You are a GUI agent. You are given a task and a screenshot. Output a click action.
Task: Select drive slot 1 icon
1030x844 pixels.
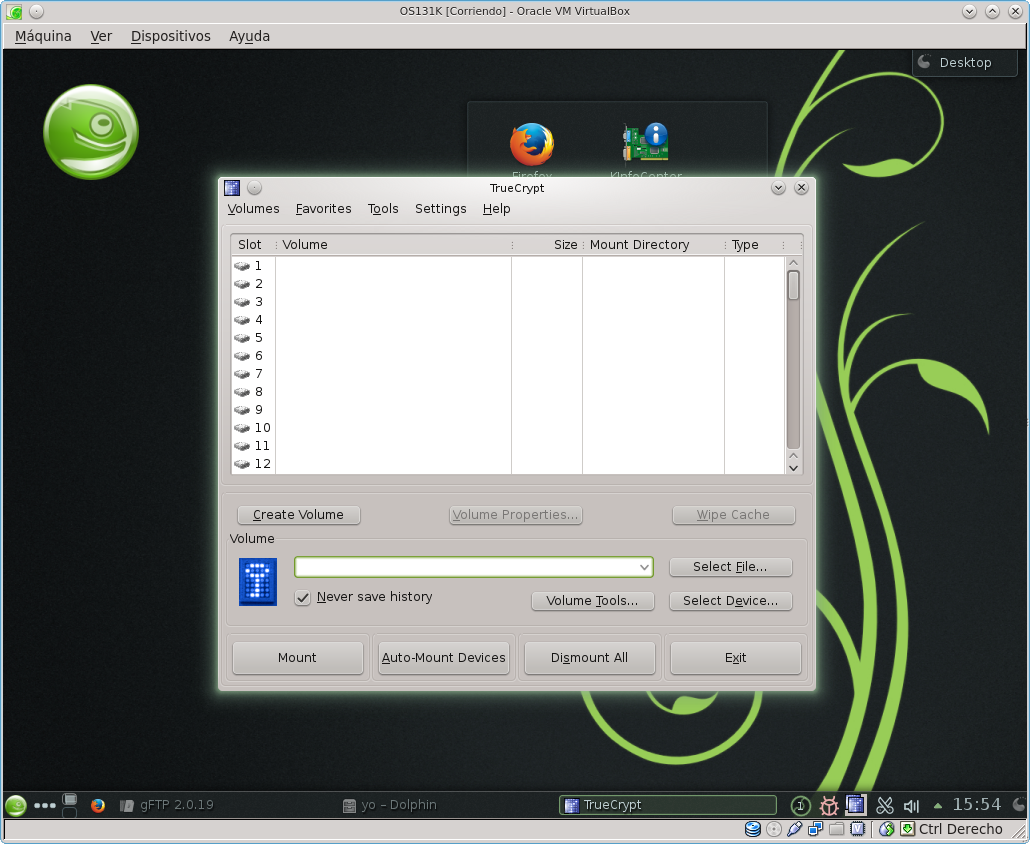[242, 266]
